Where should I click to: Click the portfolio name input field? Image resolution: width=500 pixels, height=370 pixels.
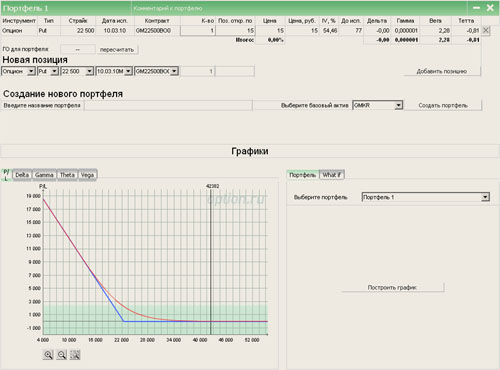[168, 105]
